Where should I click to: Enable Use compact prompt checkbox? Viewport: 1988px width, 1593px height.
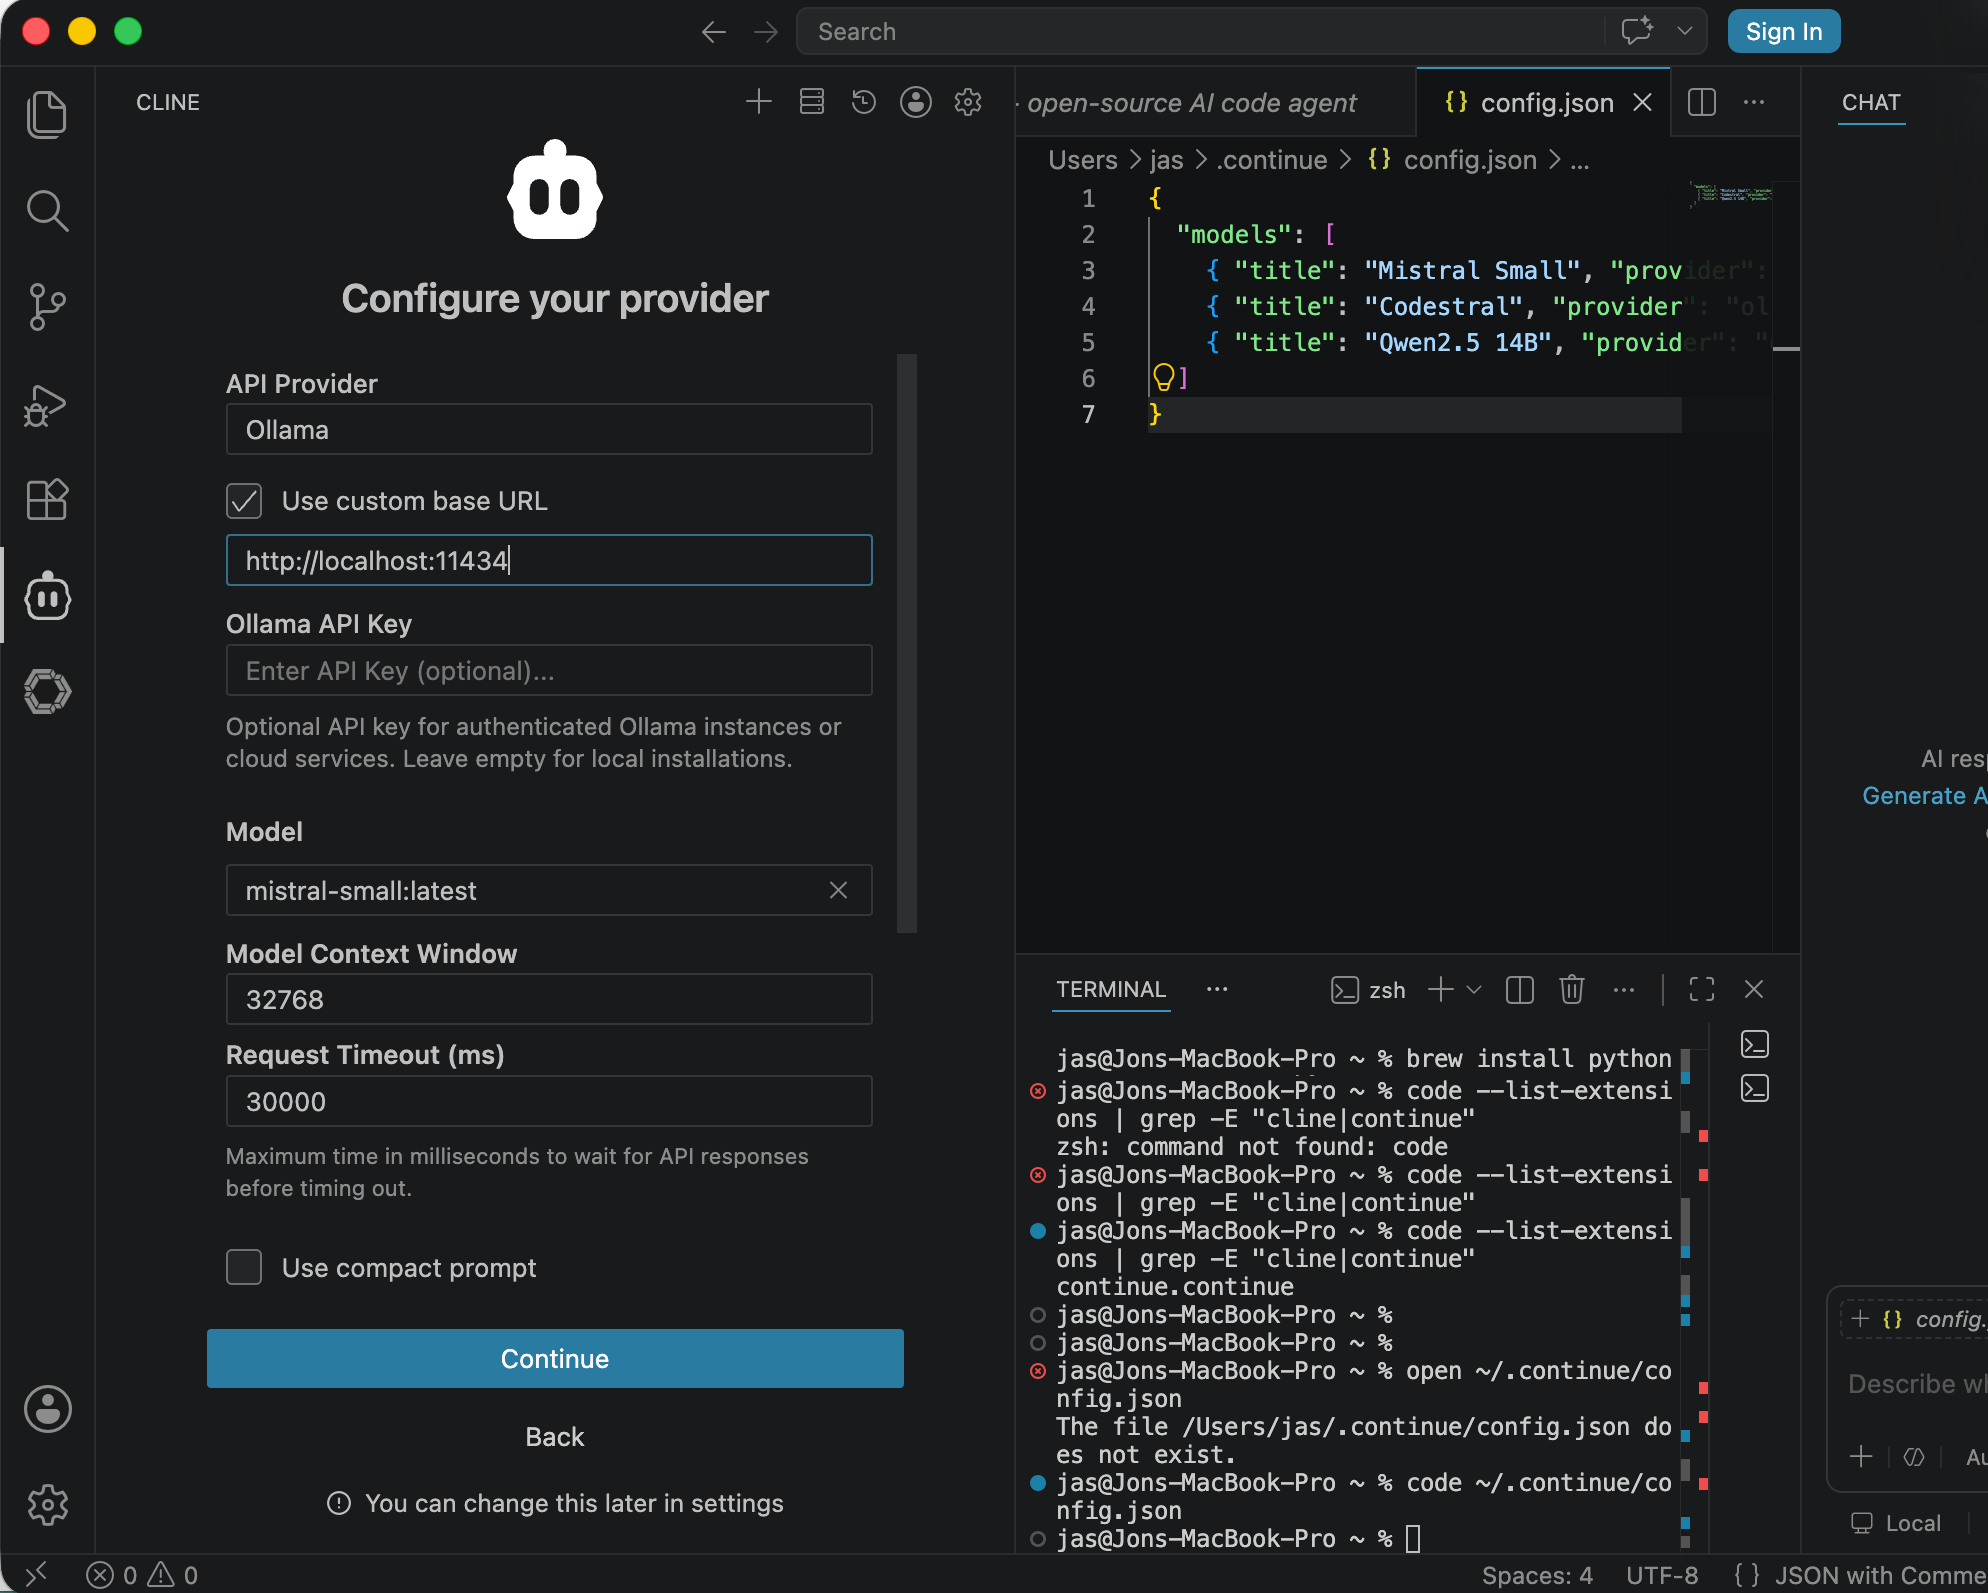[x=244, y=1267]
